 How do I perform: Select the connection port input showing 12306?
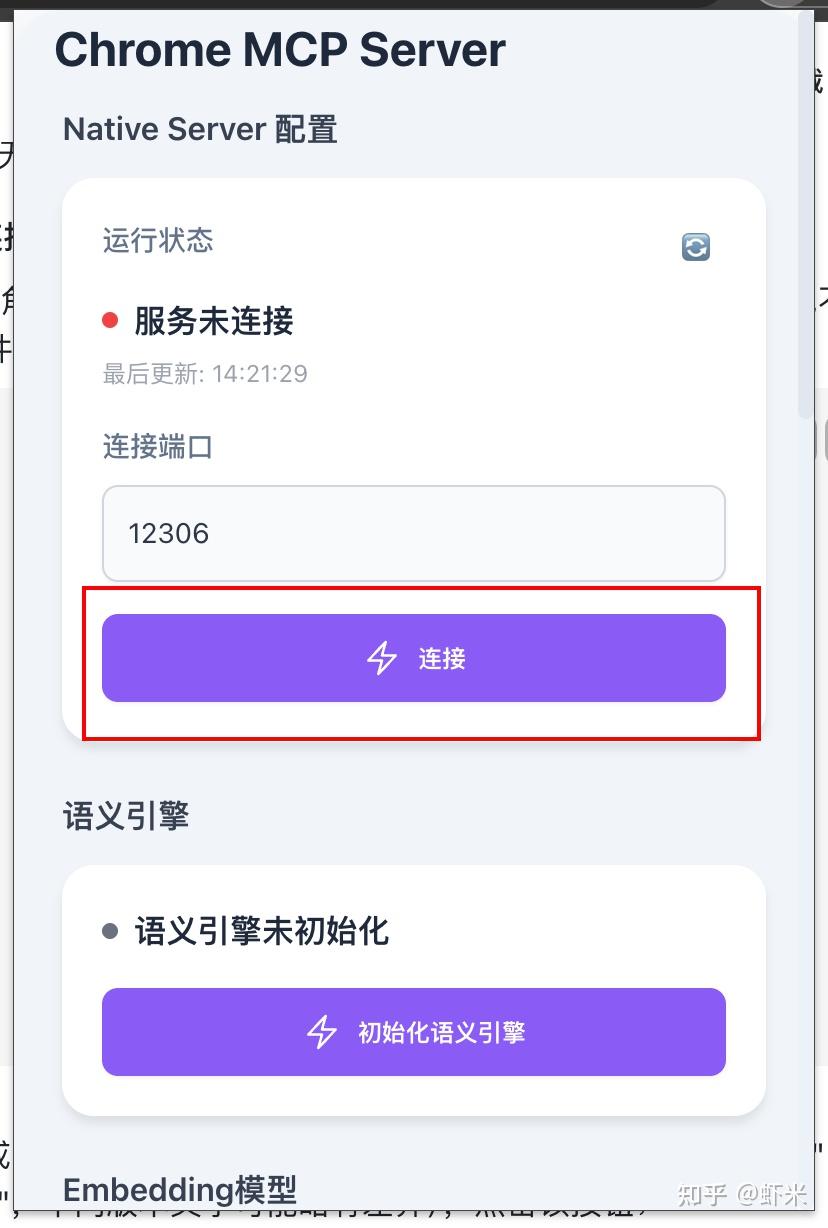click(413, 533)
